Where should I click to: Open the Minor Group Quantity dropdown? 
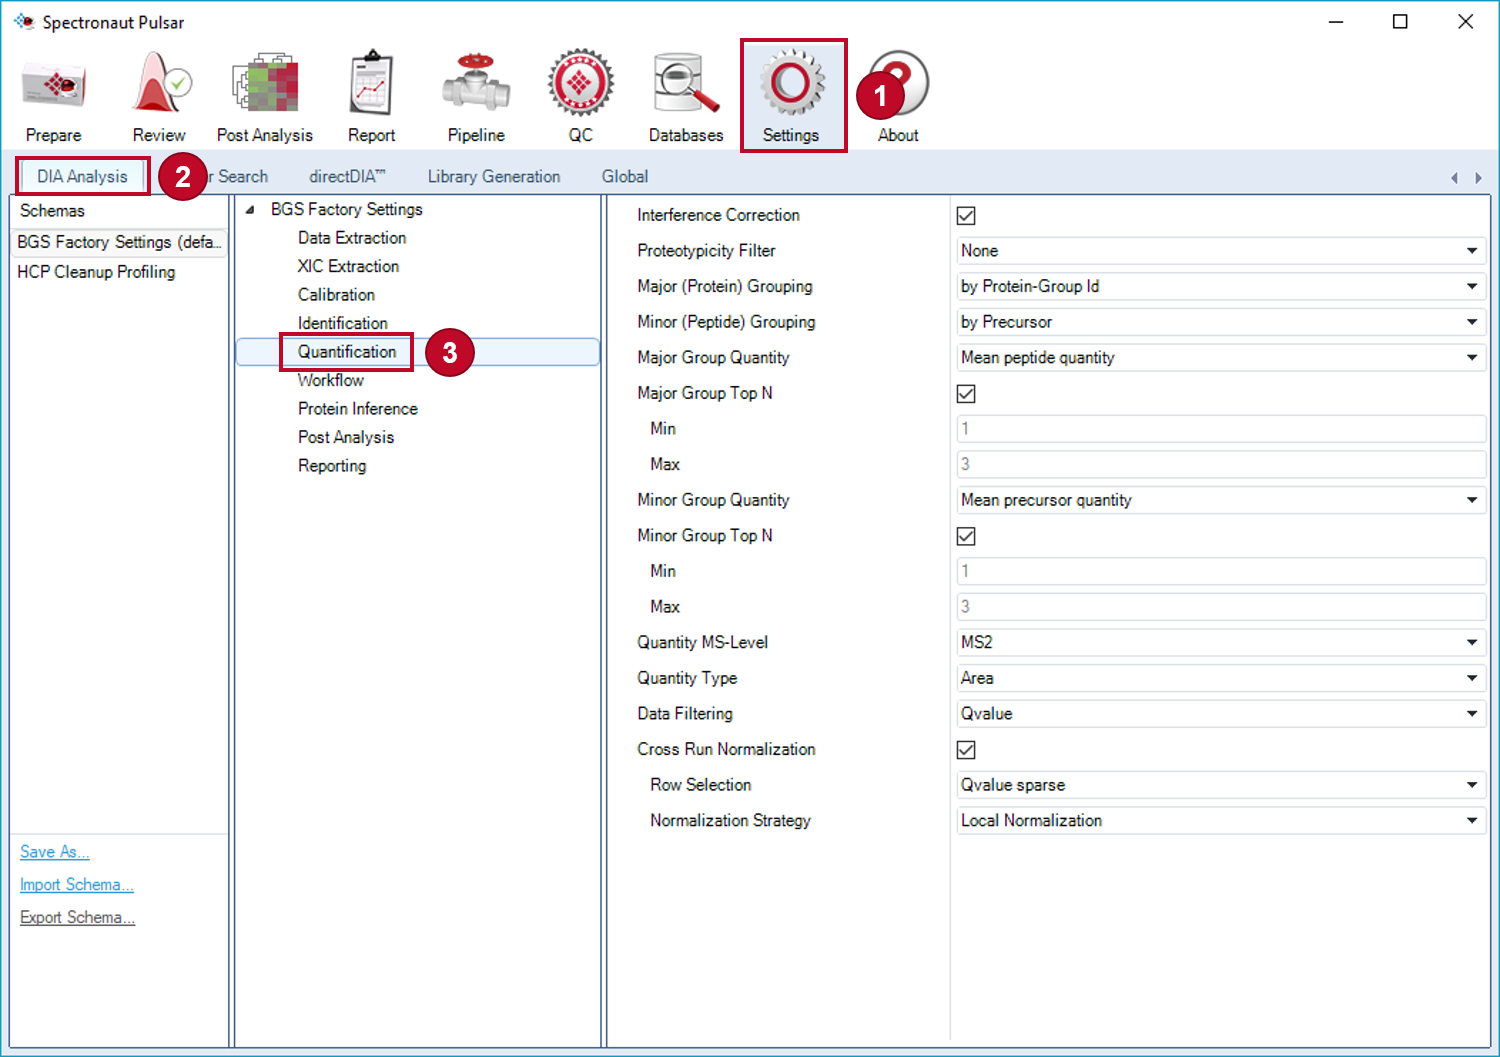coord(1221,500)
